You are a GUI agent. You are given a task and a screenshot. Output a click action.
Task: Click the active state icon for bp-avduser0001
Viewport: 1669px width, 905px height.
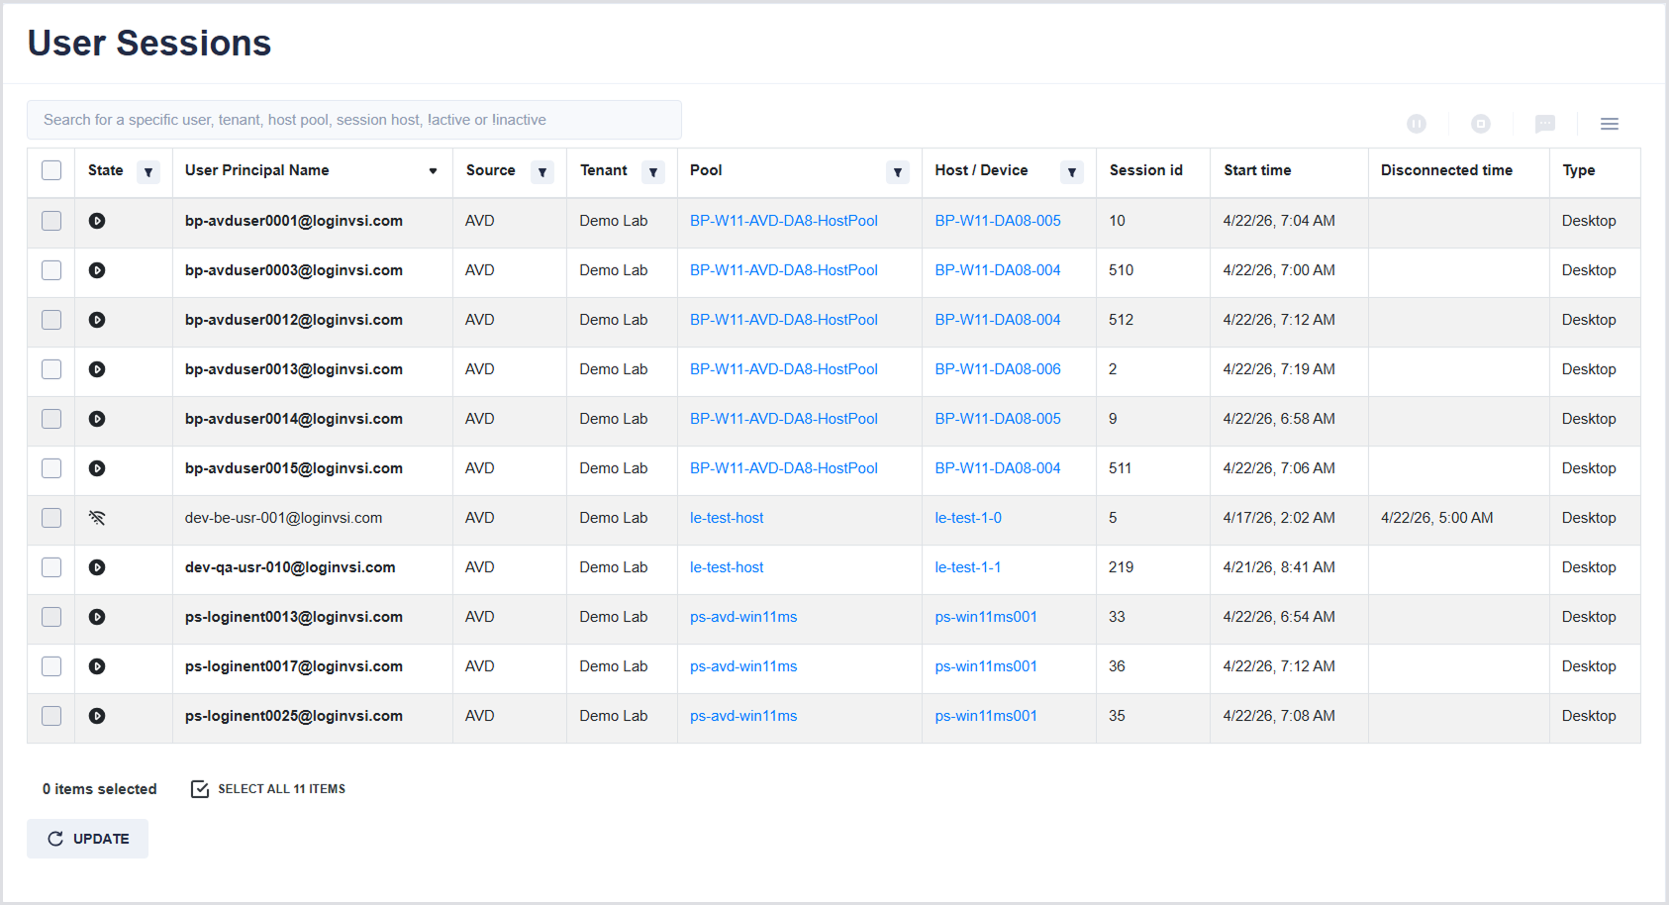click(x=97, y=221)
